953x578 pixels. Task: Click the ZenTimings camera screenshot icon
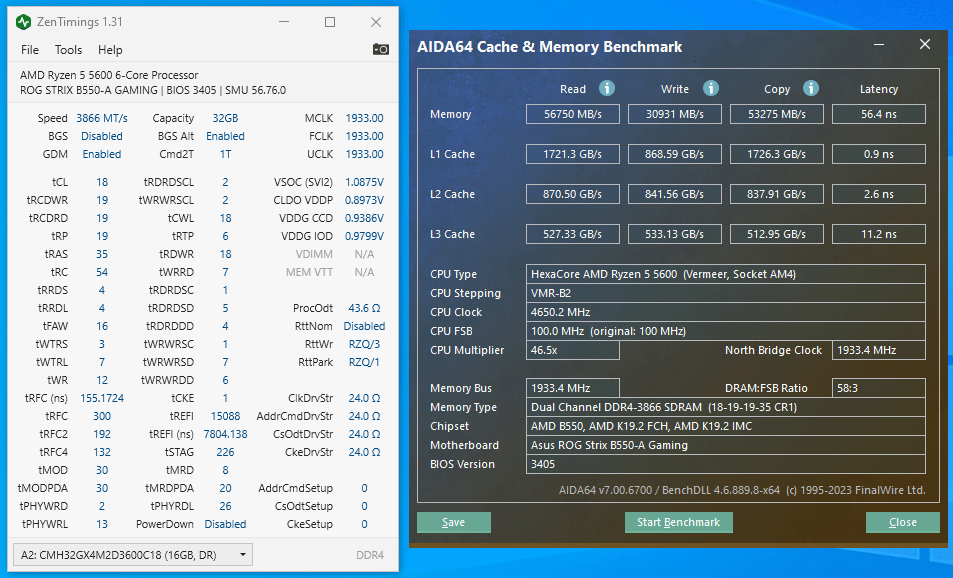point(380,49)
